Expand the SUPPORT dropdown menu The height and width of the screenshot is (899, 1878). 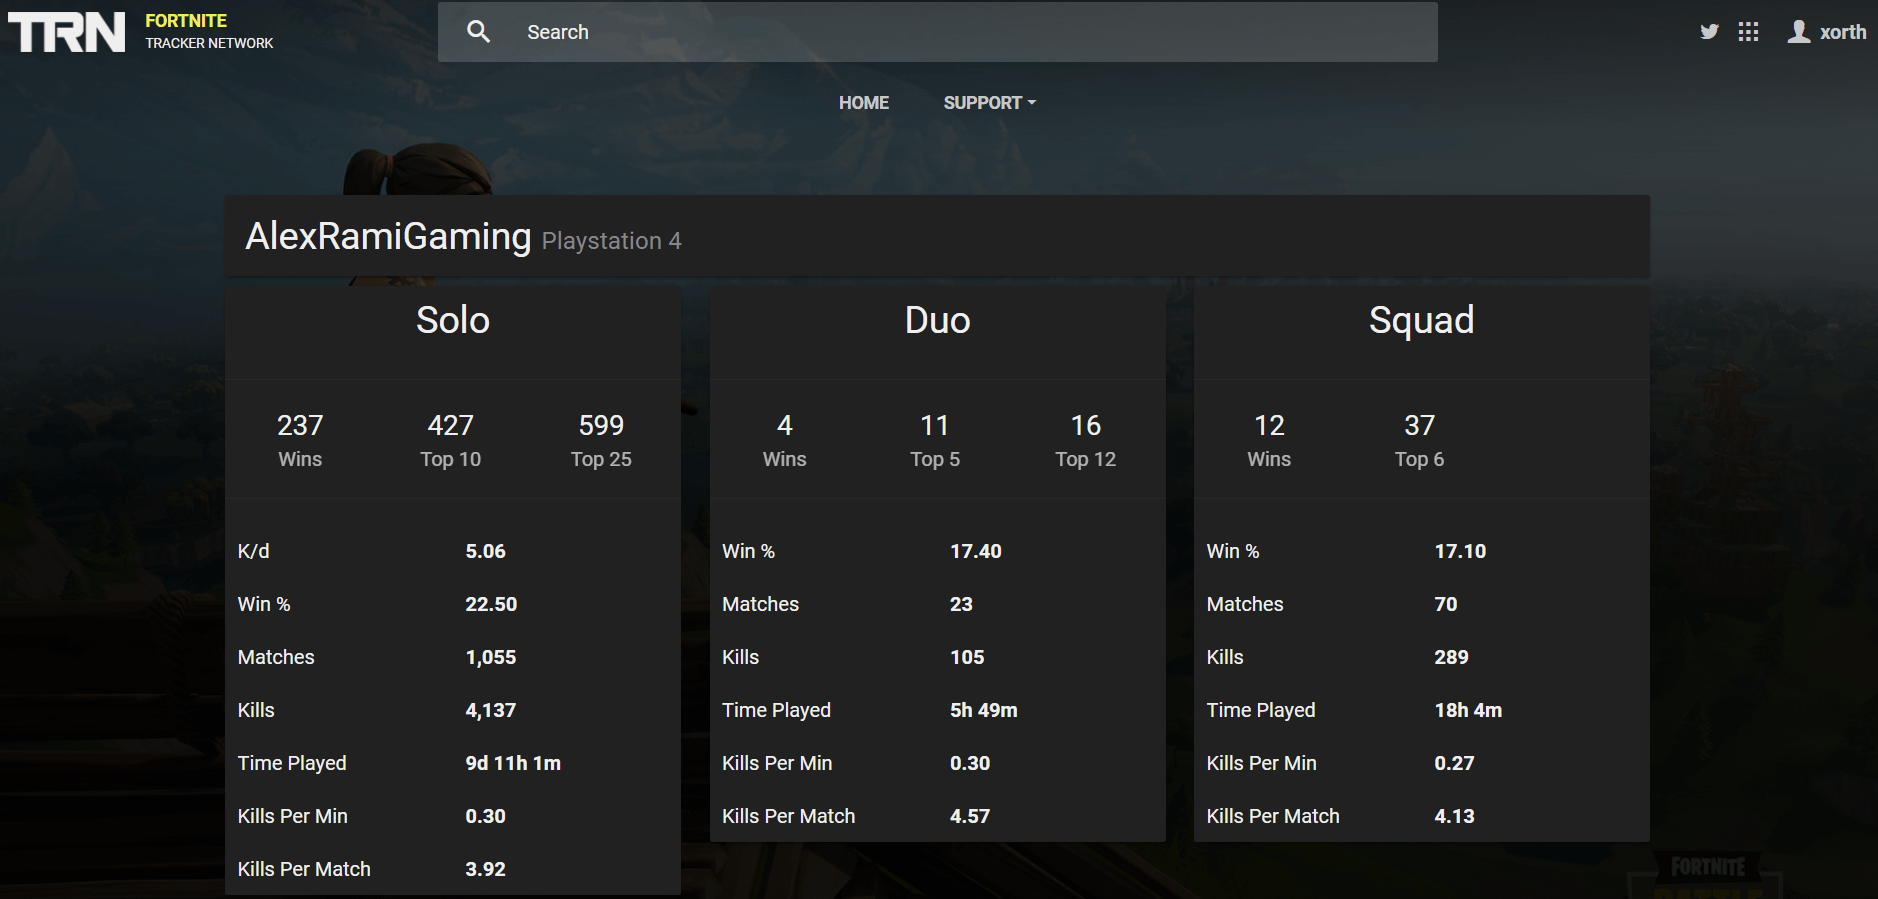pos(990,103)
